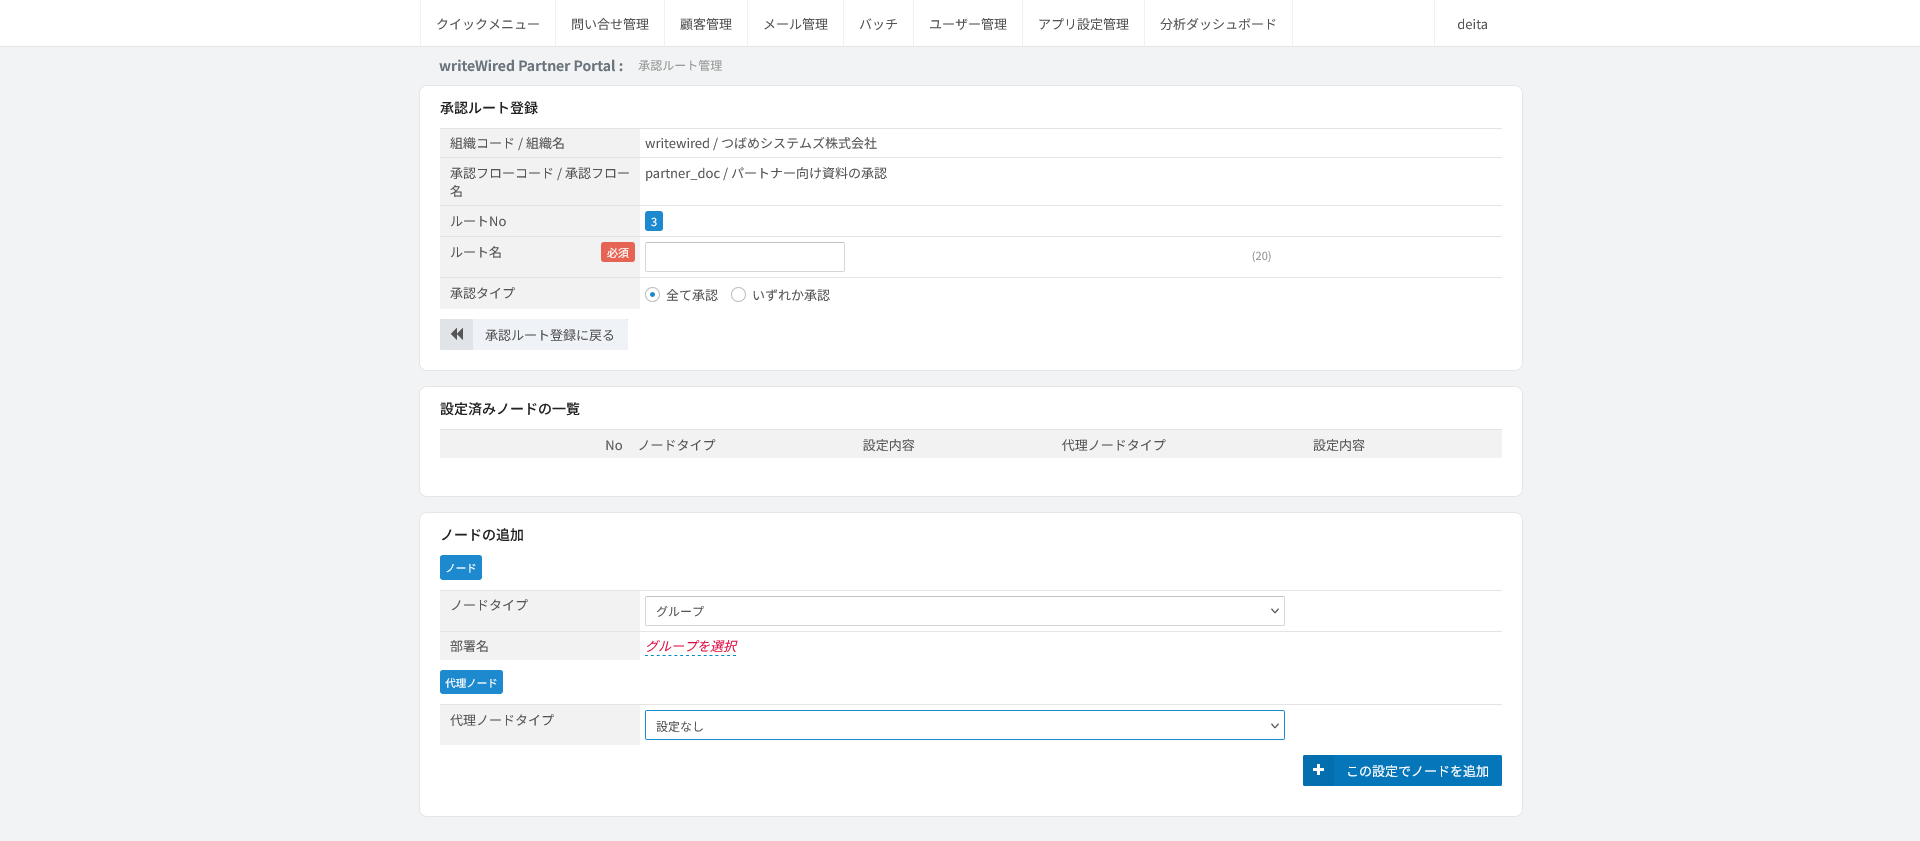Click the ノードの追加 heading
The image size is (1920, 841).
pyautogui.click(x=482, y=535)
